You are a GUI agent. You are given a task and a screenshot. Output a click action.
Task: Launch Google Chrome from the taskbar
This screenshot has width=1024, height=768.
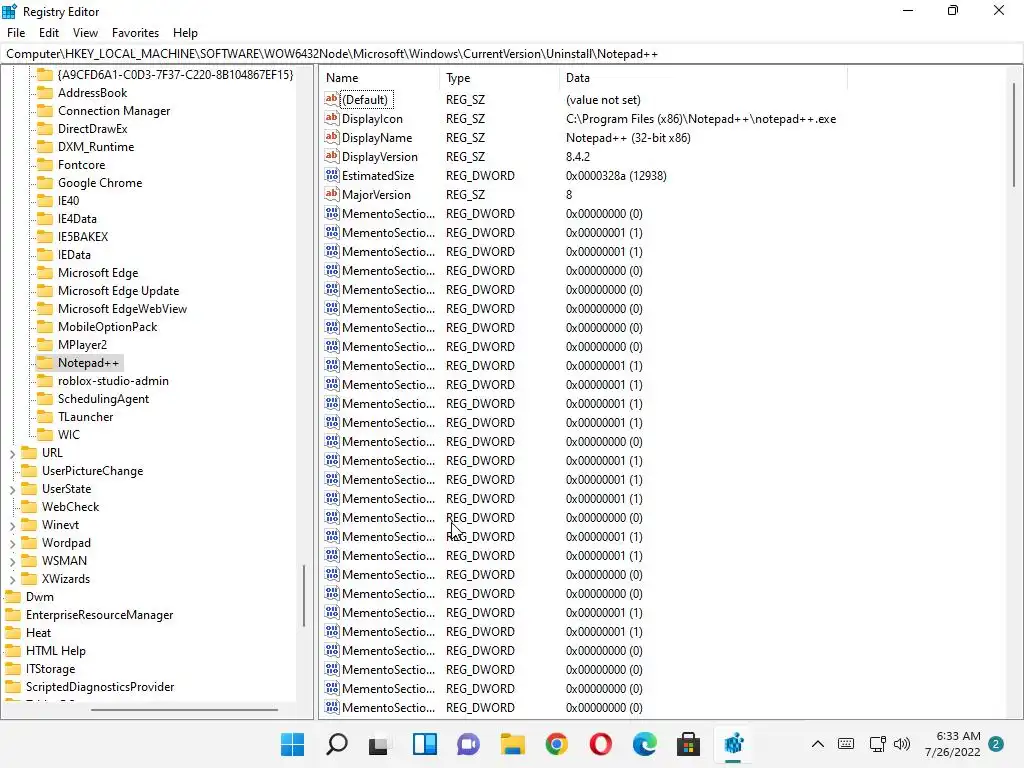click(x=556, y=744)
